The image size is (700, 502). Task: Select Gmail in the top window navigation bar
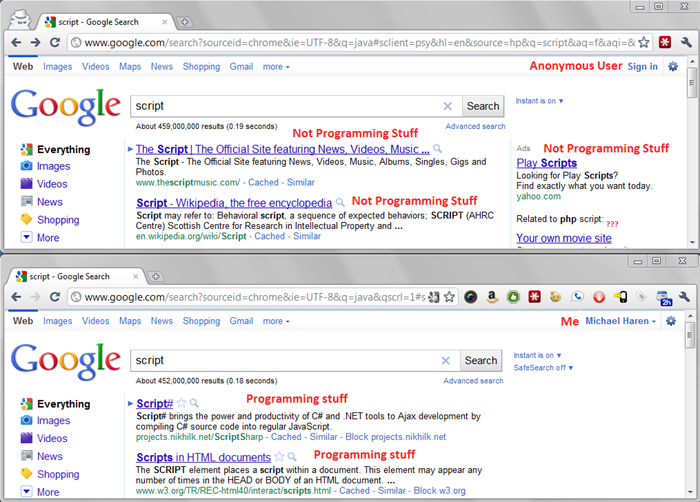[241, 67]
